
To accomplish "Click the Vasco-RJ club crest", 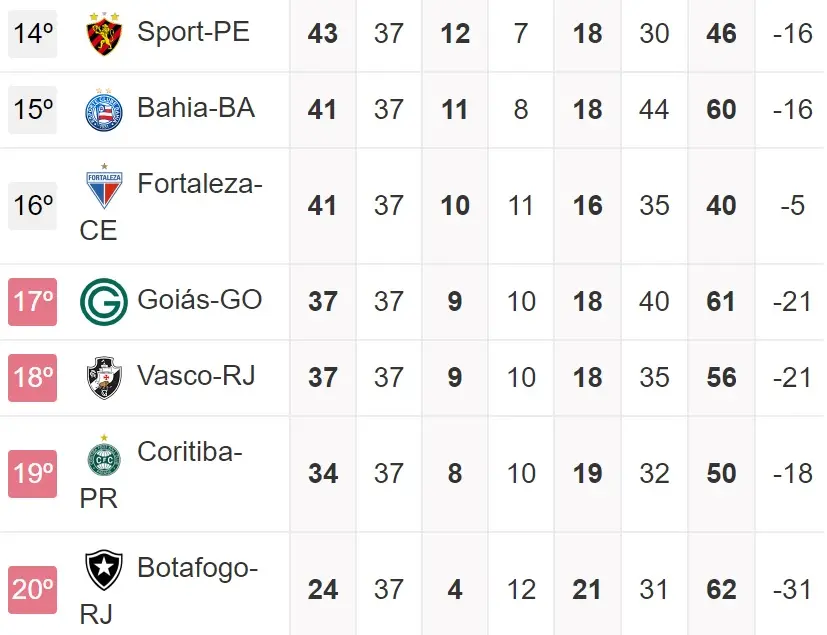I will point(104,377).
